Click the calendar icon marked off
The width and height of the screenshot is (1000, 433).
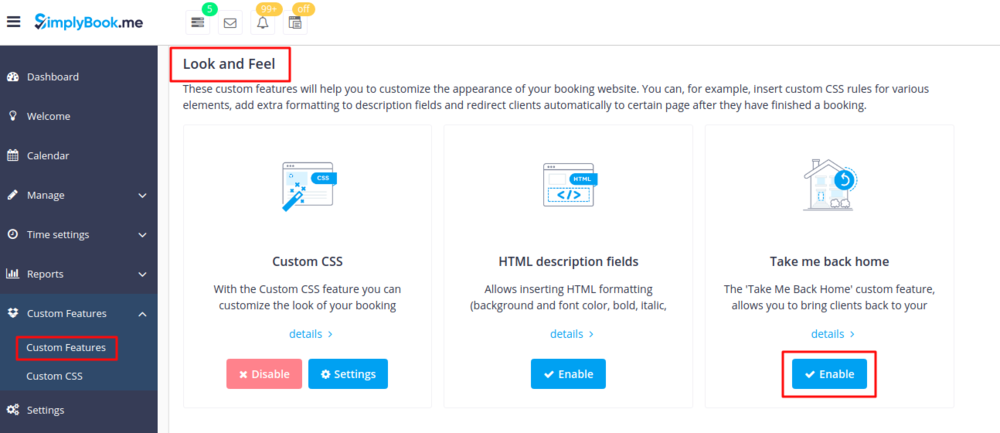pos(295,22)
